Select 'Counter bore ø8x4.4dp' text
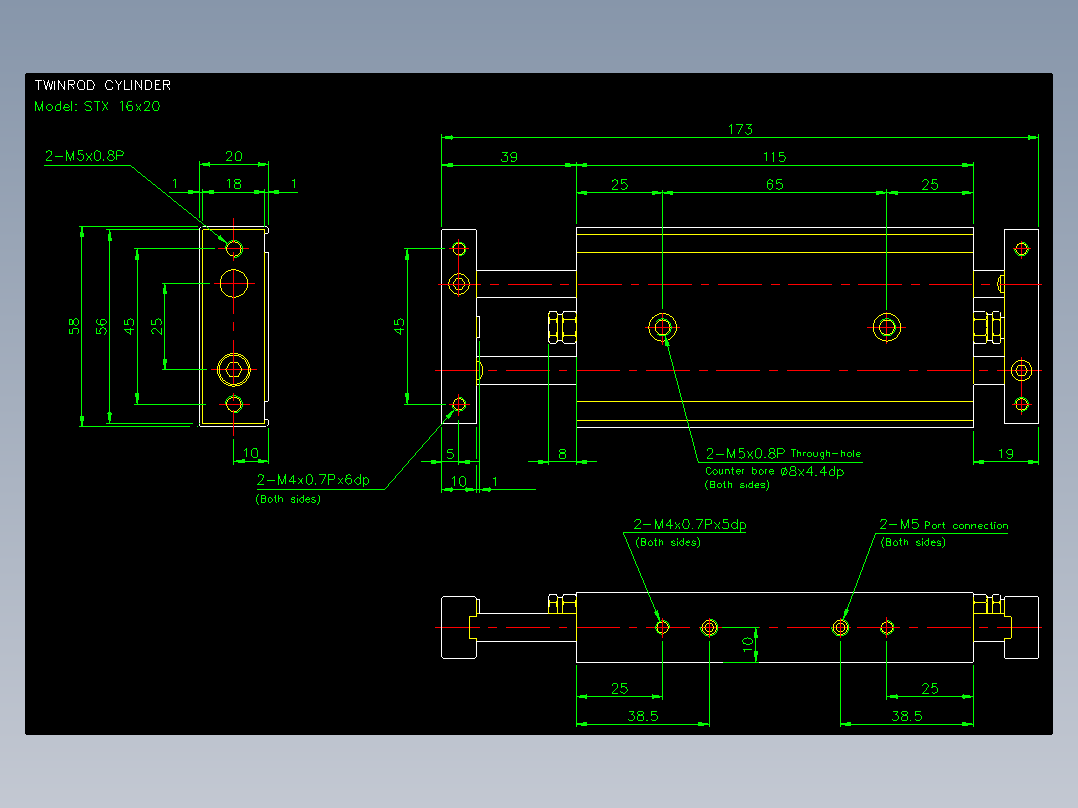The height and width of the screenshot is (808, 1078). [x=774, y=471]
